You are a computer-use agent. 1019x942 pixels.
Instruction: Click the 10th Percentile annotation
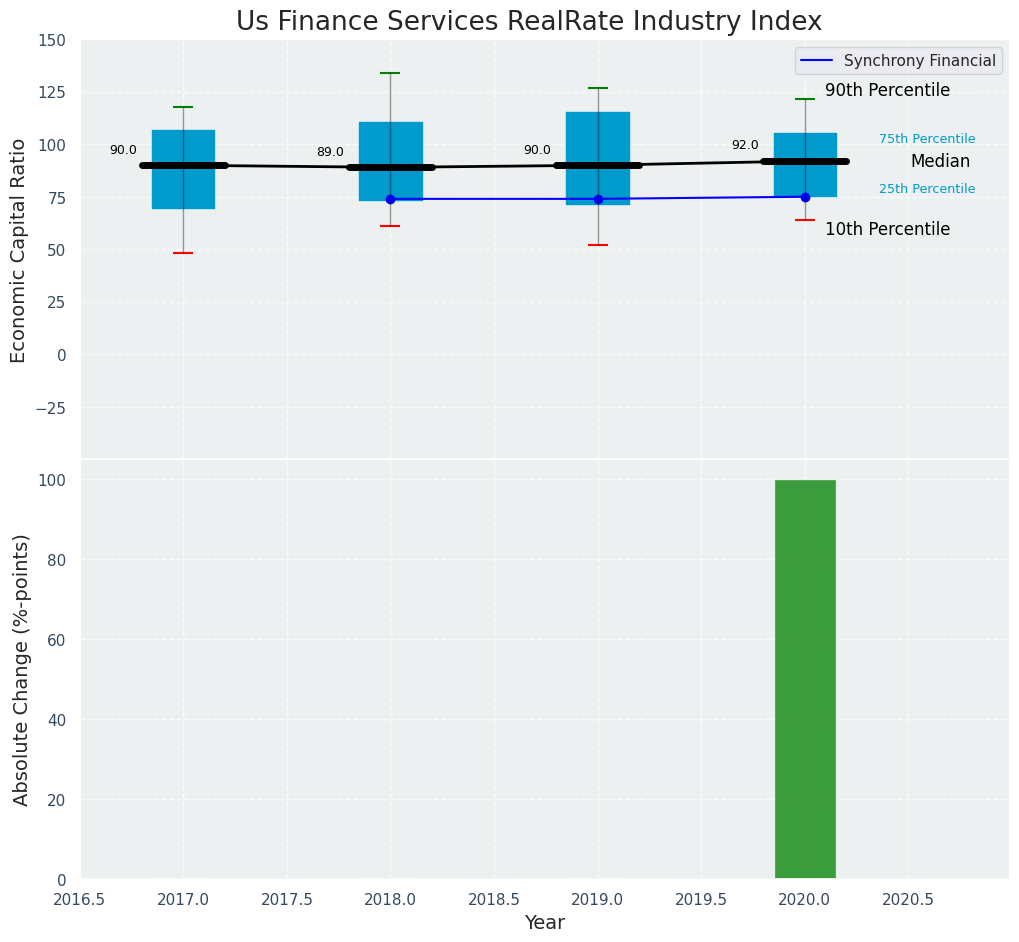pos(887,230)
